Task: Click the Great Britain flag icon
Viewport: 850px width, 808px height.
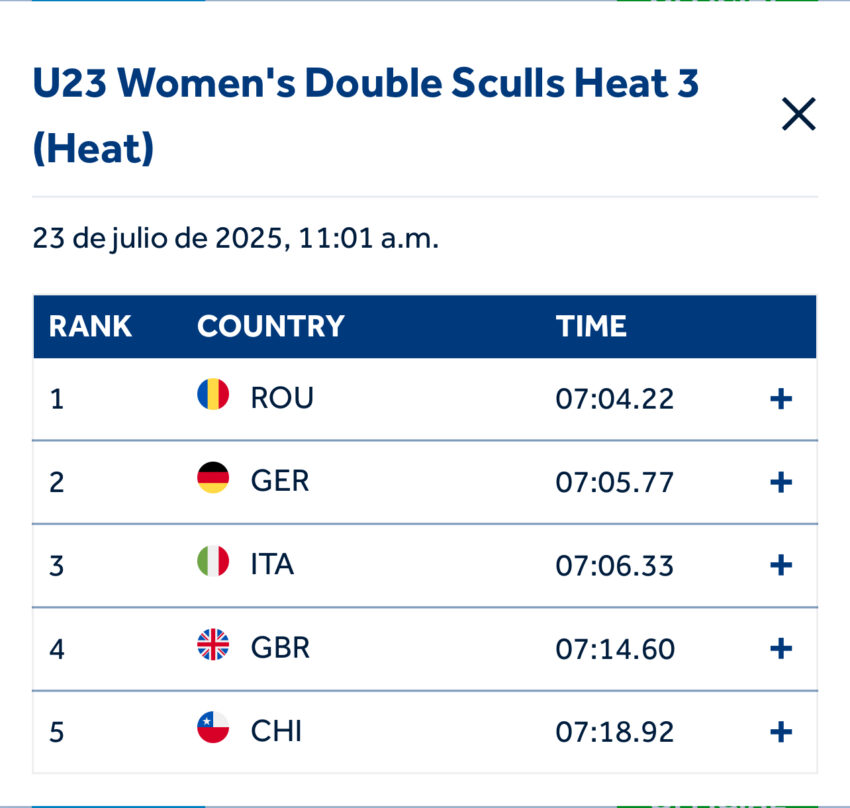Action: pos(213,645)
